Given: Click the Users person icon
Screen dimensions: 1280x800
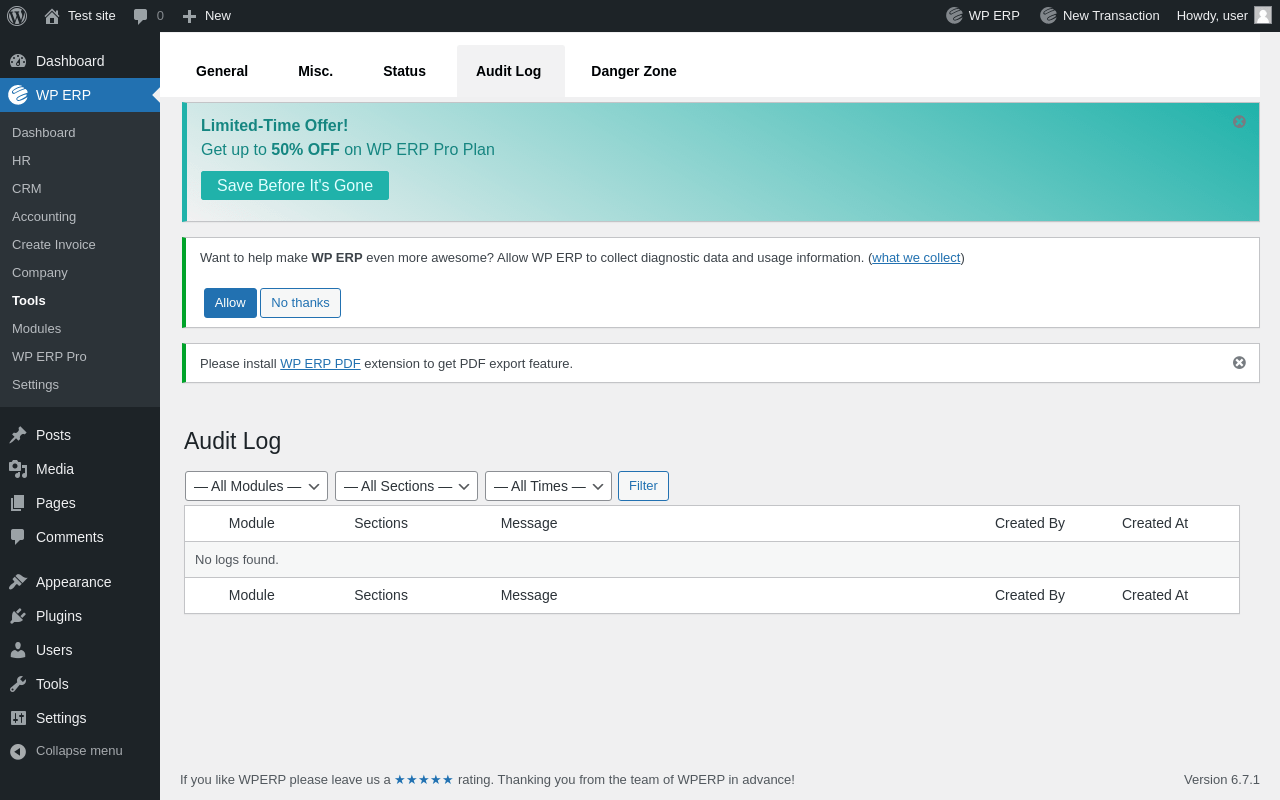Looking at the screenshot, I should pos(18,650).
